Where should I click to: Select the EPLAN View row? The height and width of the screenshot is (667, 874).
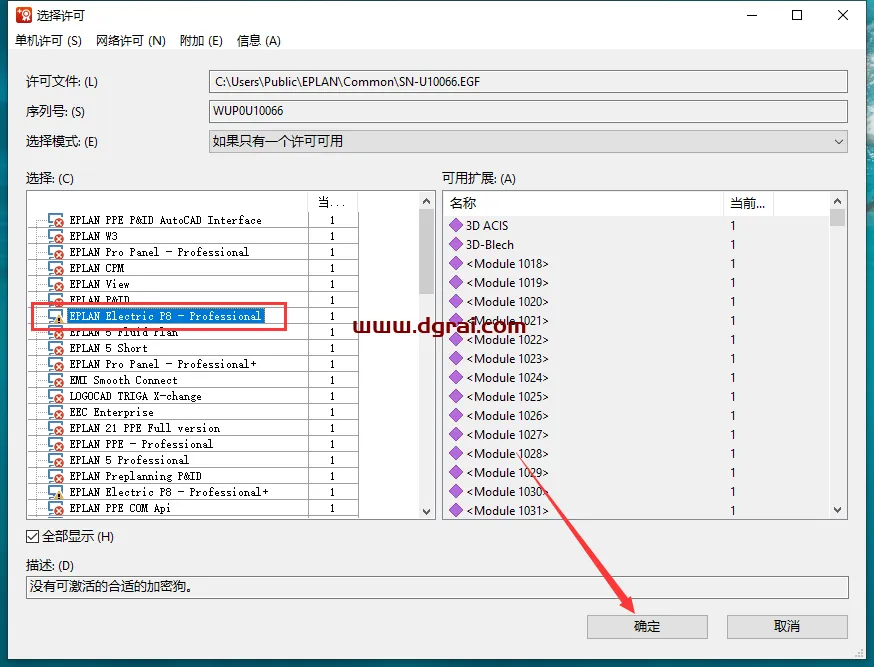pyautogui.click(x=99, y=284)
